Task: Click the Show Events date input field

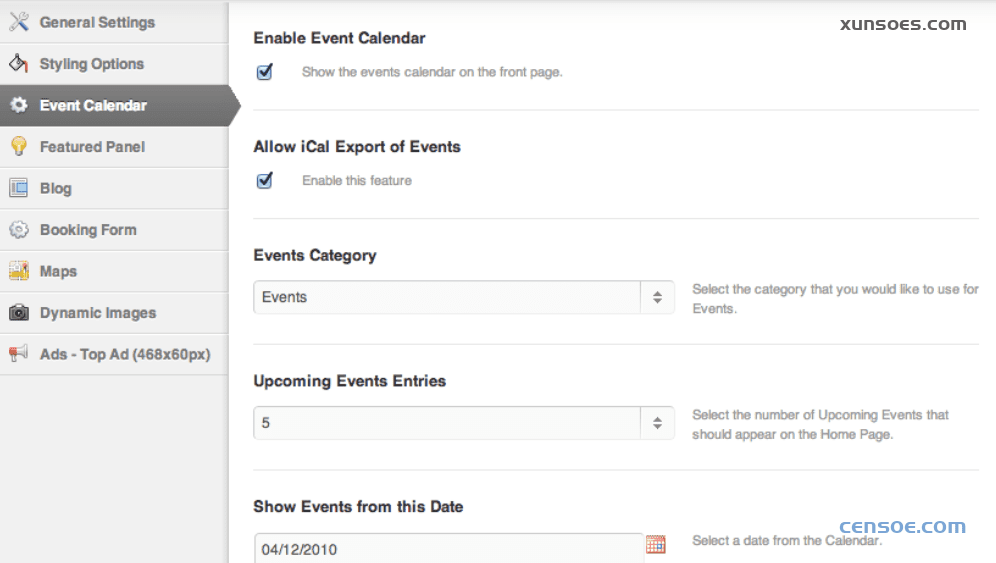Action: 448,548
